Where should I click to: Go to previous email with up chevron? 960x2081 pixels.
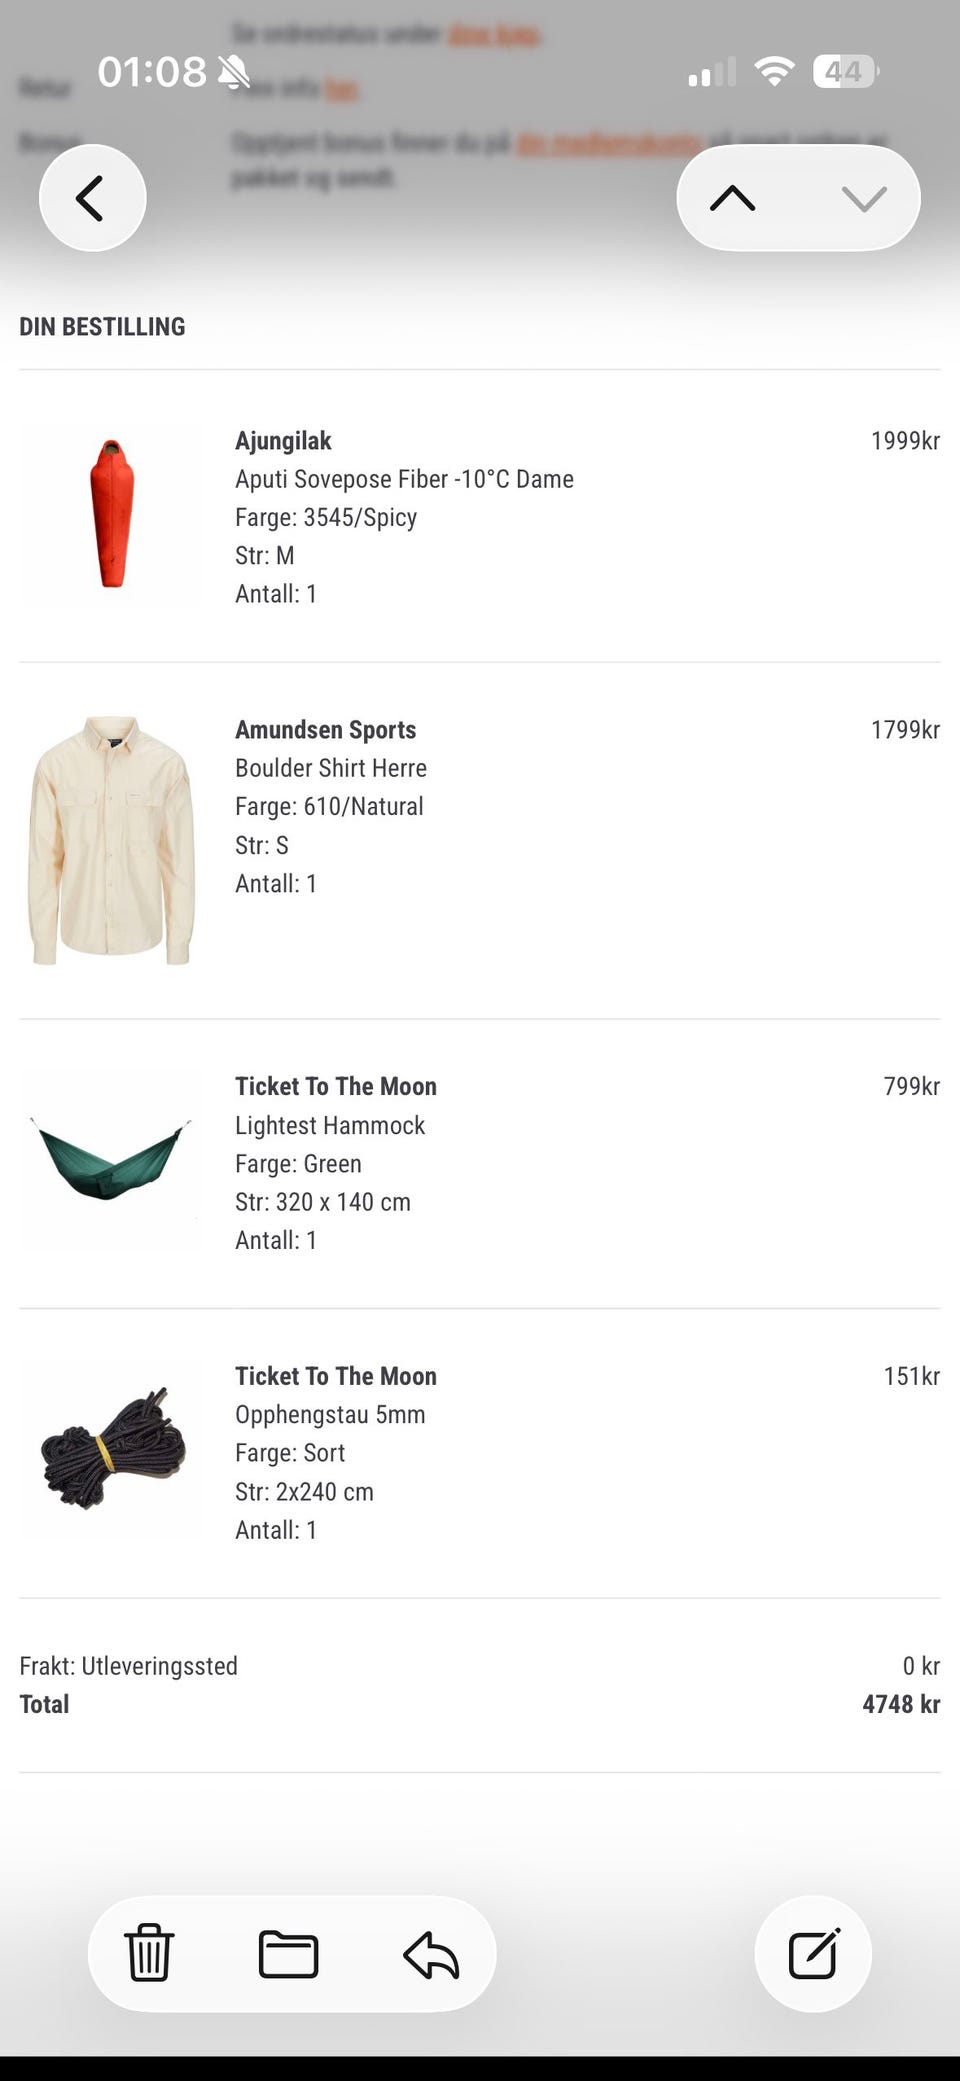(733, 198)
